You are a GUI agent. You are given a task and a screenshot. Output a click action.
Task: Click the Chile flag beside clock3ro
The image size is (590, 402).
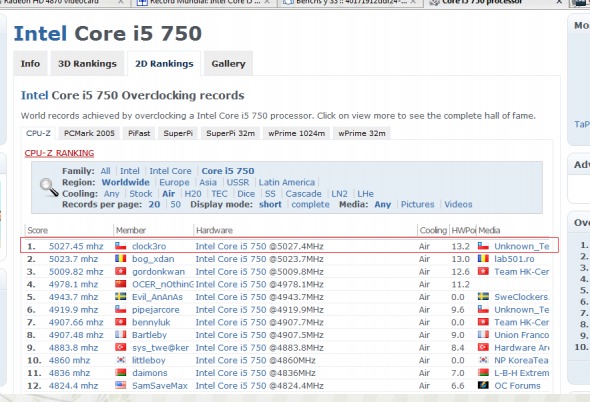pos(120,246)
